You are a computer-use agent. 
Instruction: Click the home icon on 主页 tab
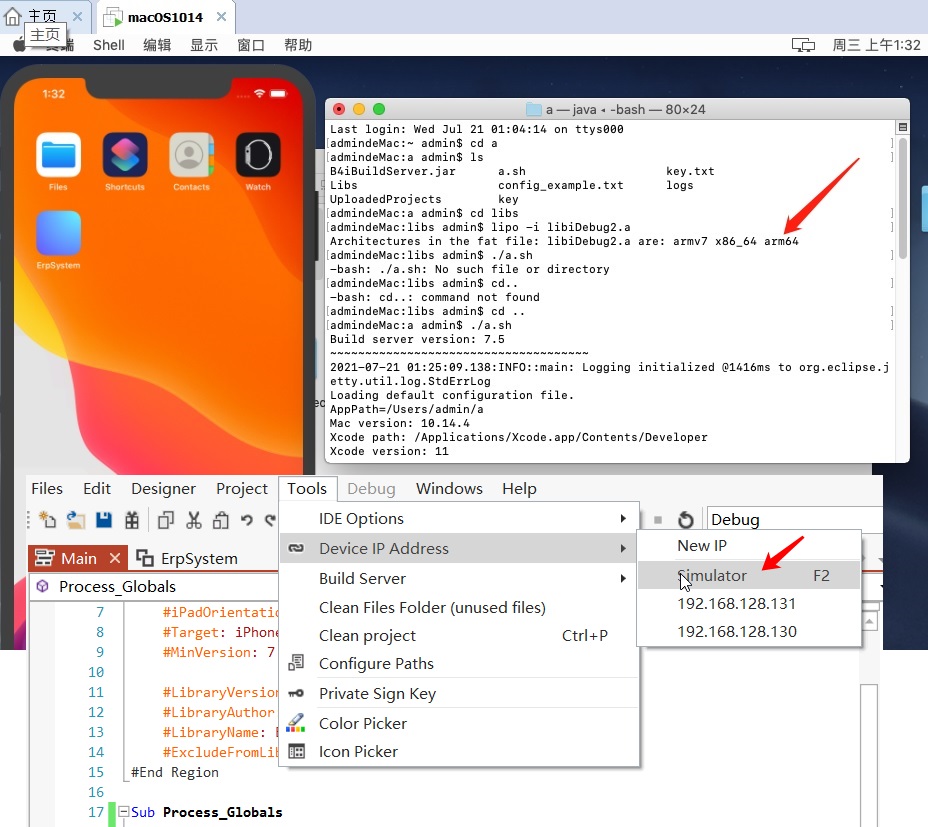[12, 16]
